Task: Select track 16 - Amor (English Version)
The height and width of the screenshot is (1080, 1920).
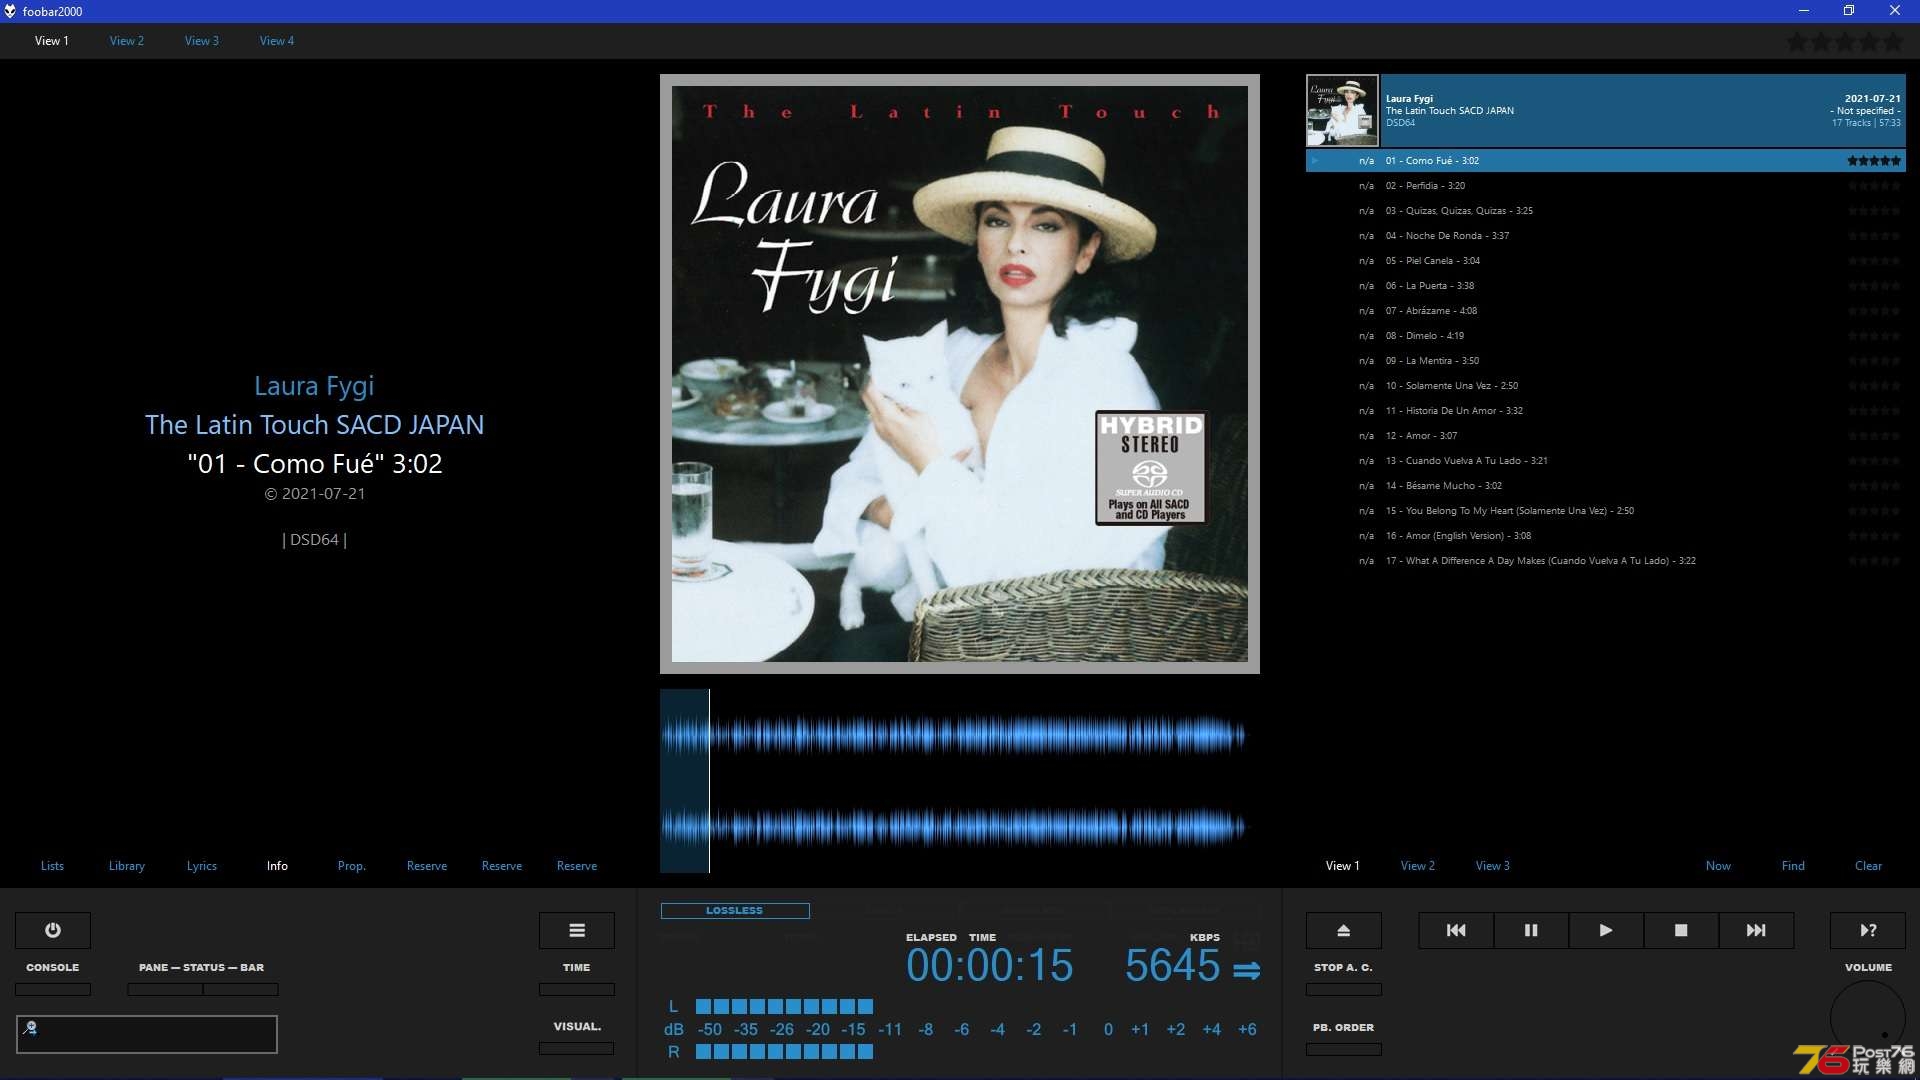Action: click(x=1606, y=536)
